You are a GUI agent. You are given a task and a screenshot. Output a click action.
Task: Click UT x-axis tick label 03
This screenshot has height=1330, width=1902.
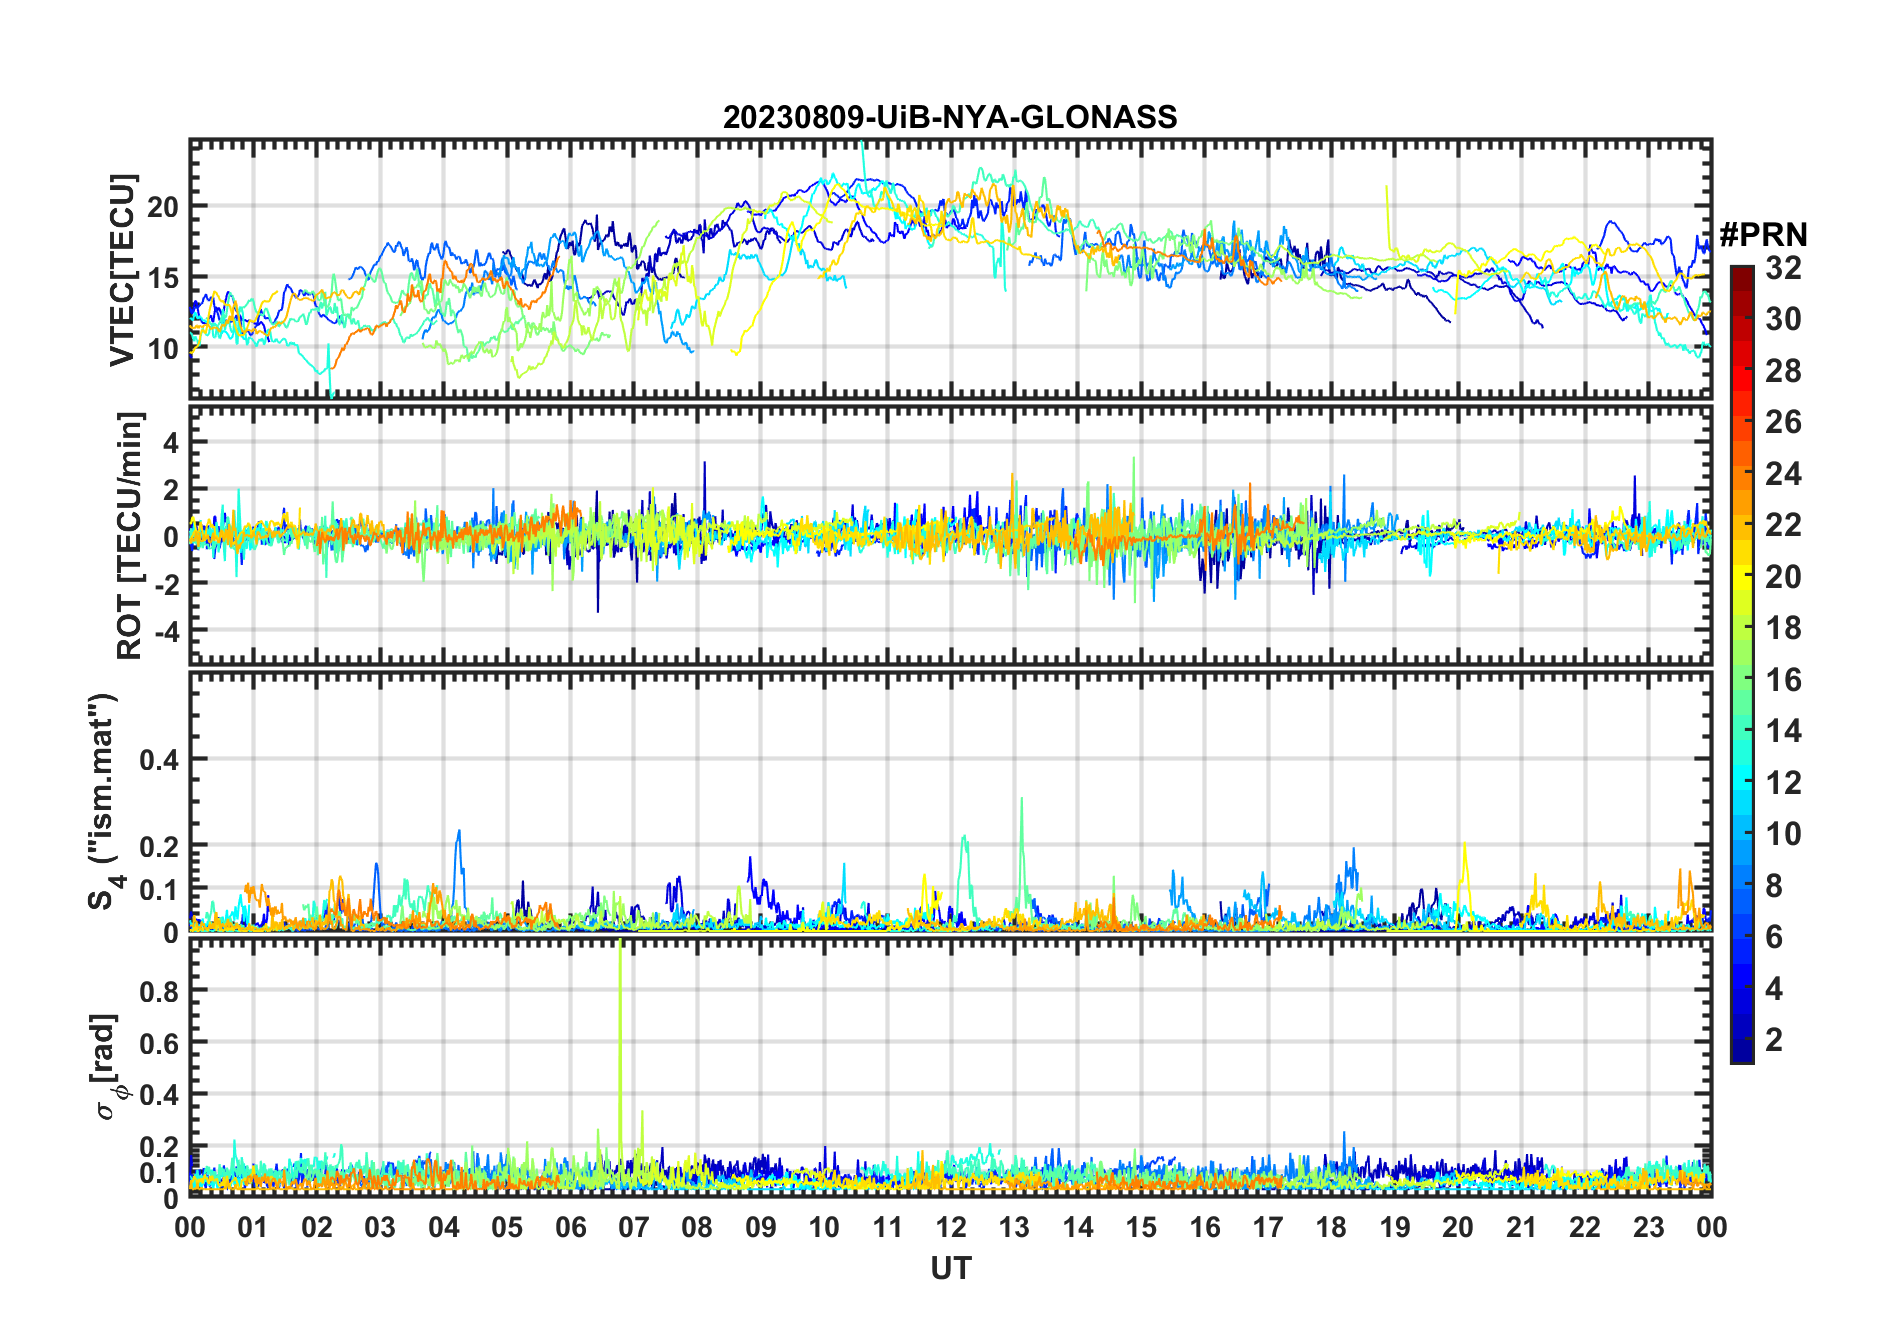[x=381, y=1227]
